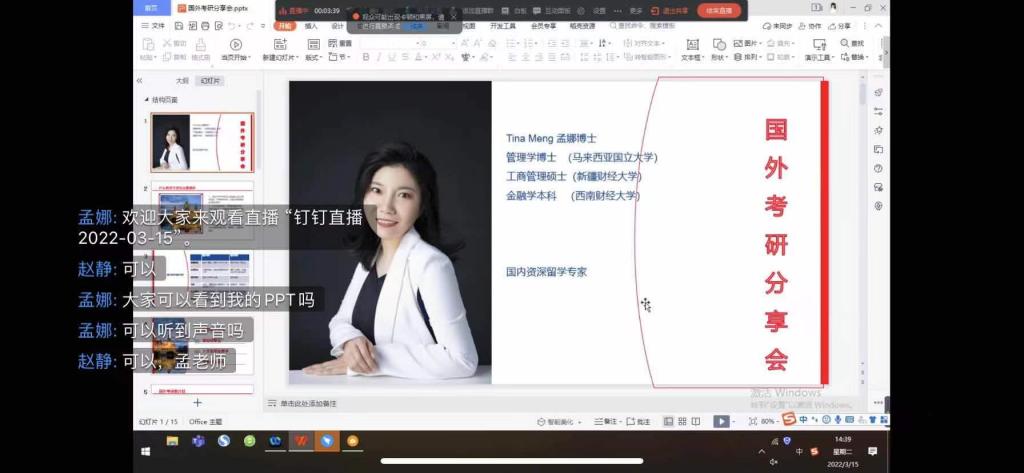1024x473 pixels.
Task: Open WPS app from Windows taskbar
Action: click(x=299, y=441)
